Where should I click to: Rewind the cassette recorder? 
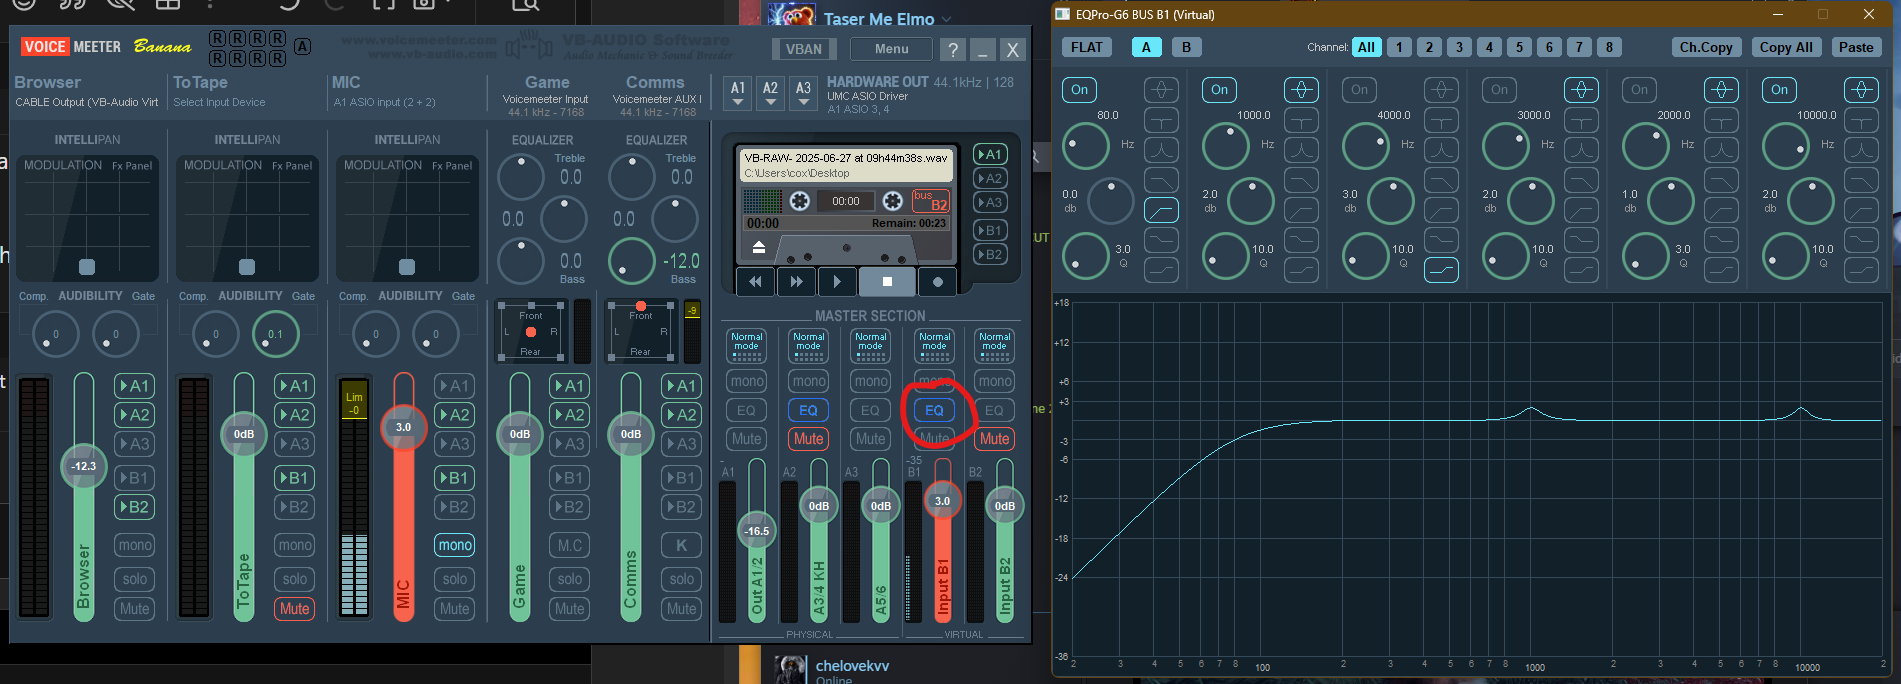click(755, 282)
